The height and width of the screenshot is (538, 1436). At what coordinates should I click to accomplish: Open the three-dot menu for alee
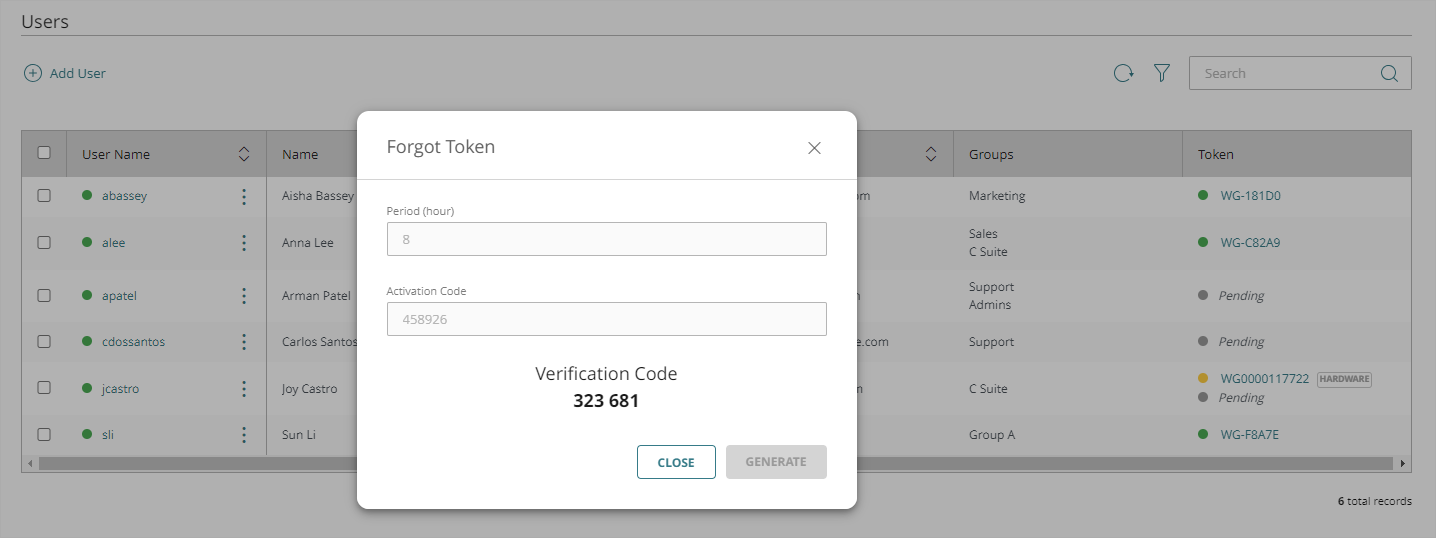click(x=244, y=242)
